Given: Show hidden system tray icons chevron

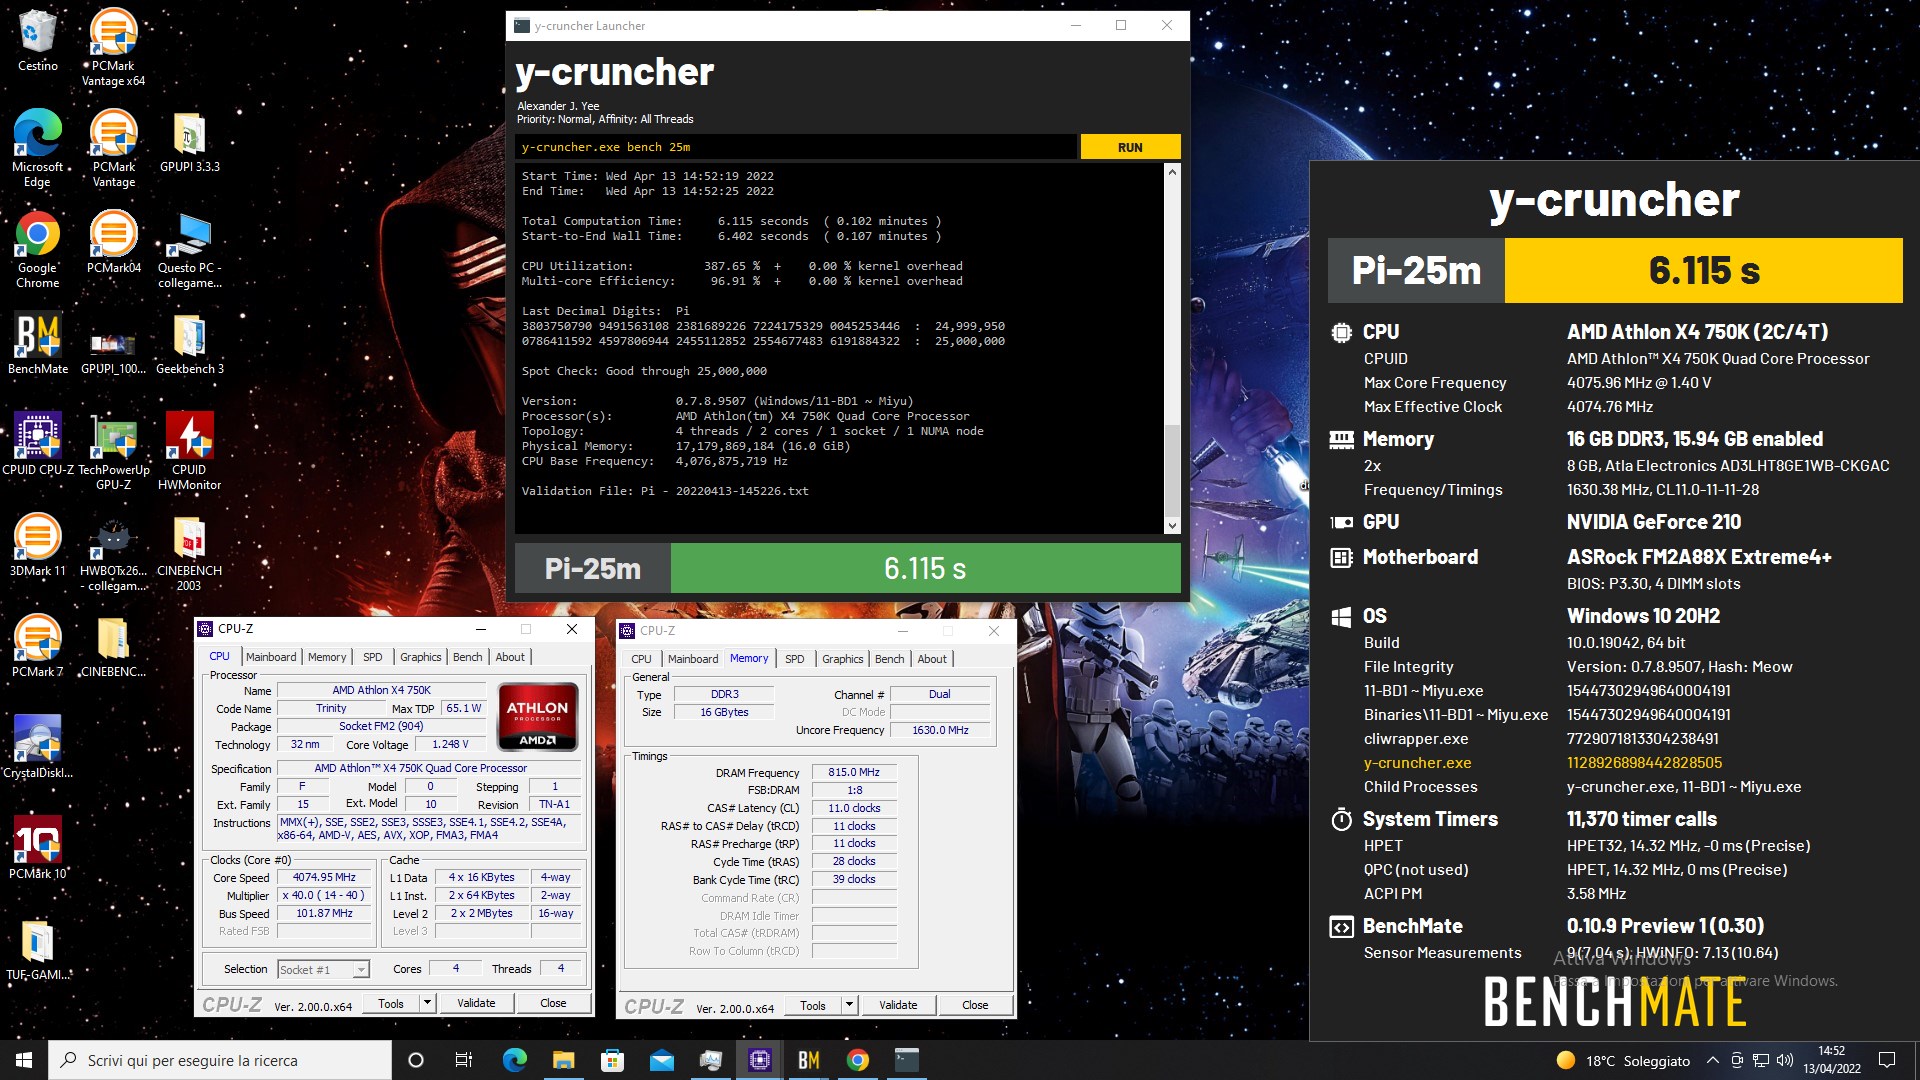Looking at the screenshot, I should pyautogui.click(x=1712, y=1060).
